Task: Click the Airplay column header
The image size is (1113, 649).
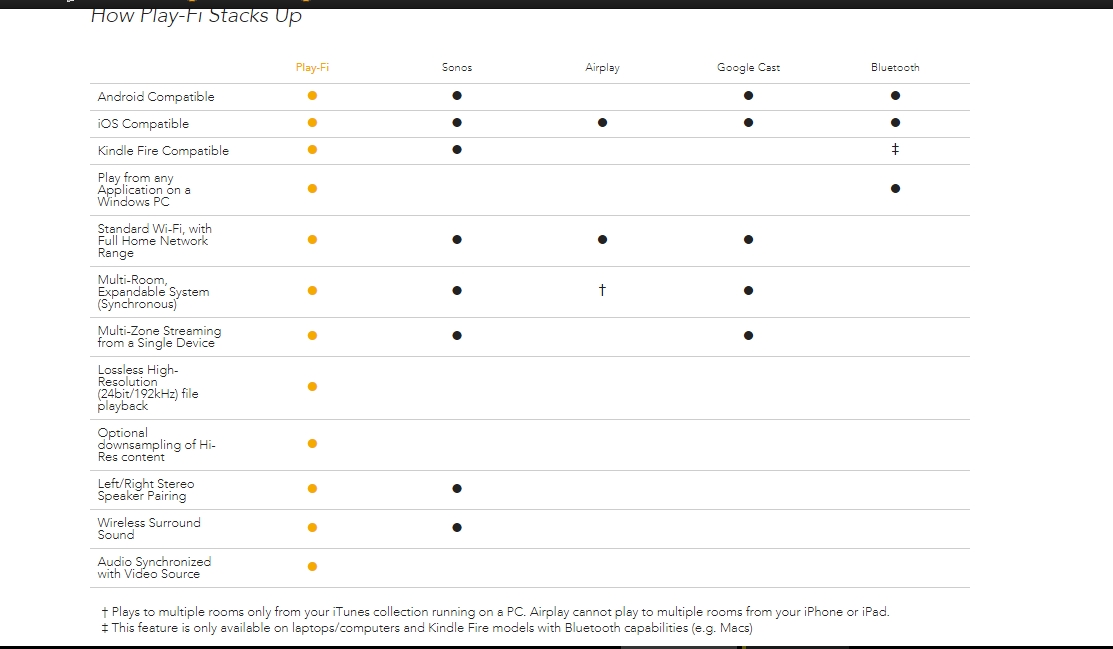Action: (603, 67)
